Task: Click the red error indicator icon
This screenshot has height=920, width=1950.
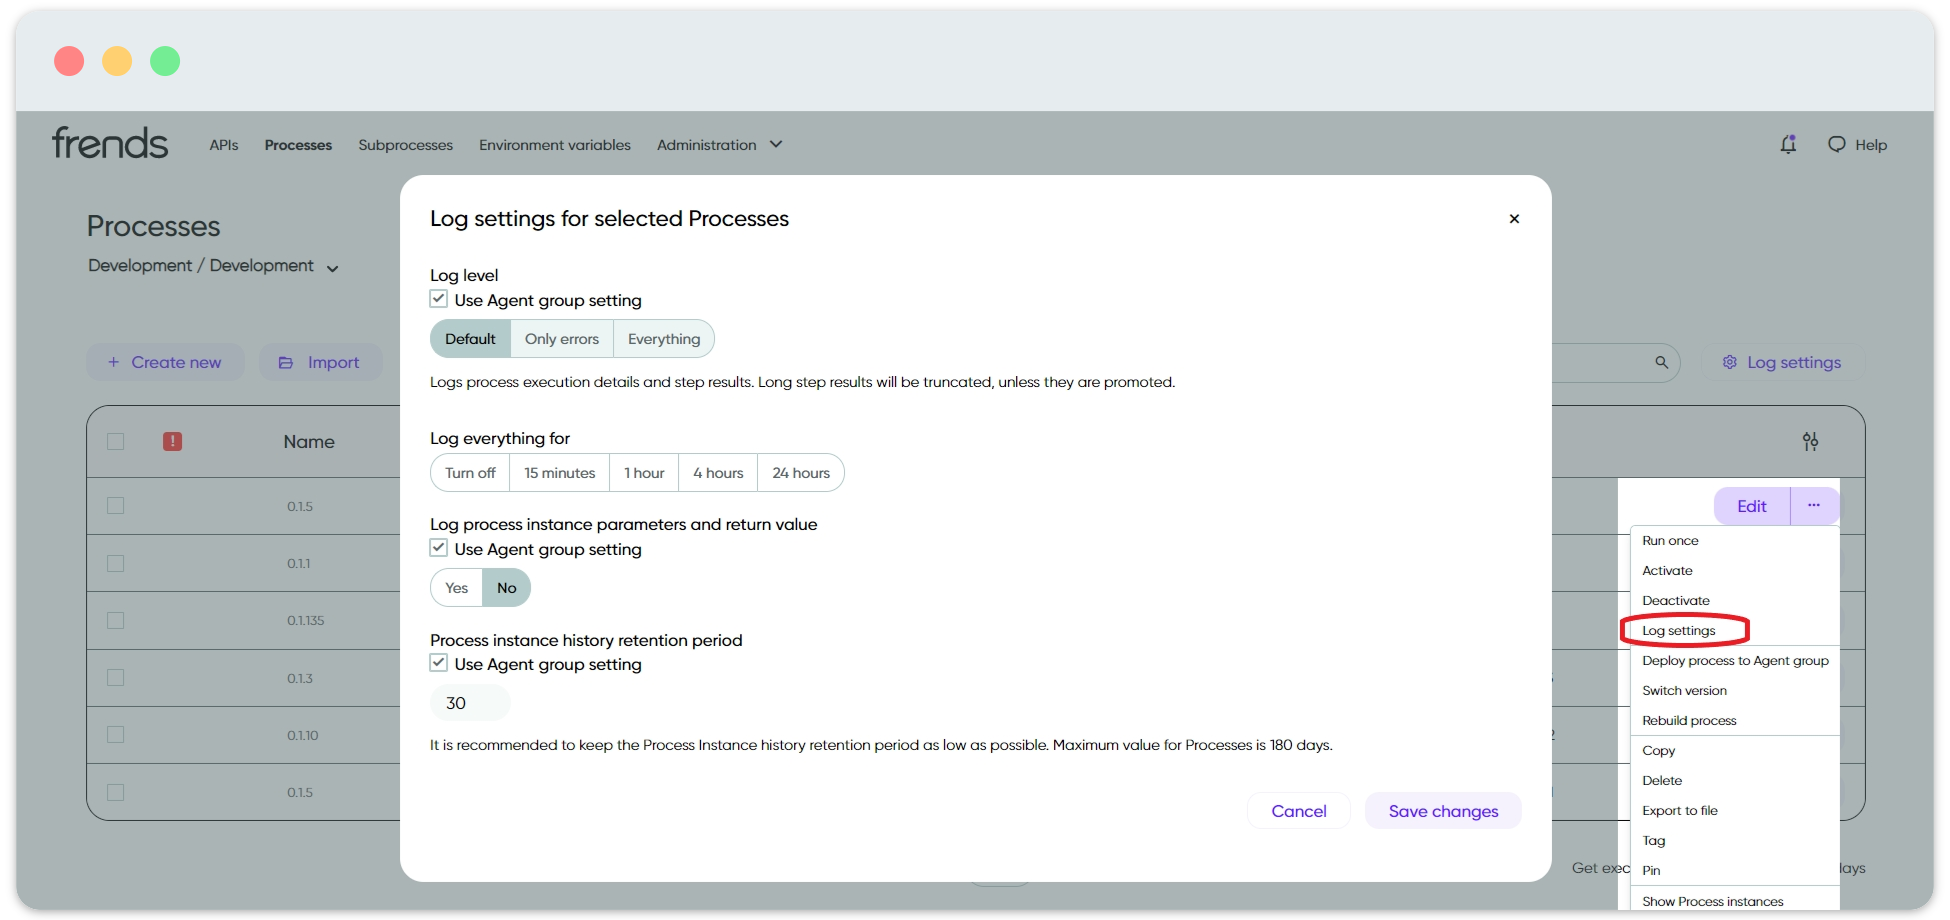Action: coord(172,441)
